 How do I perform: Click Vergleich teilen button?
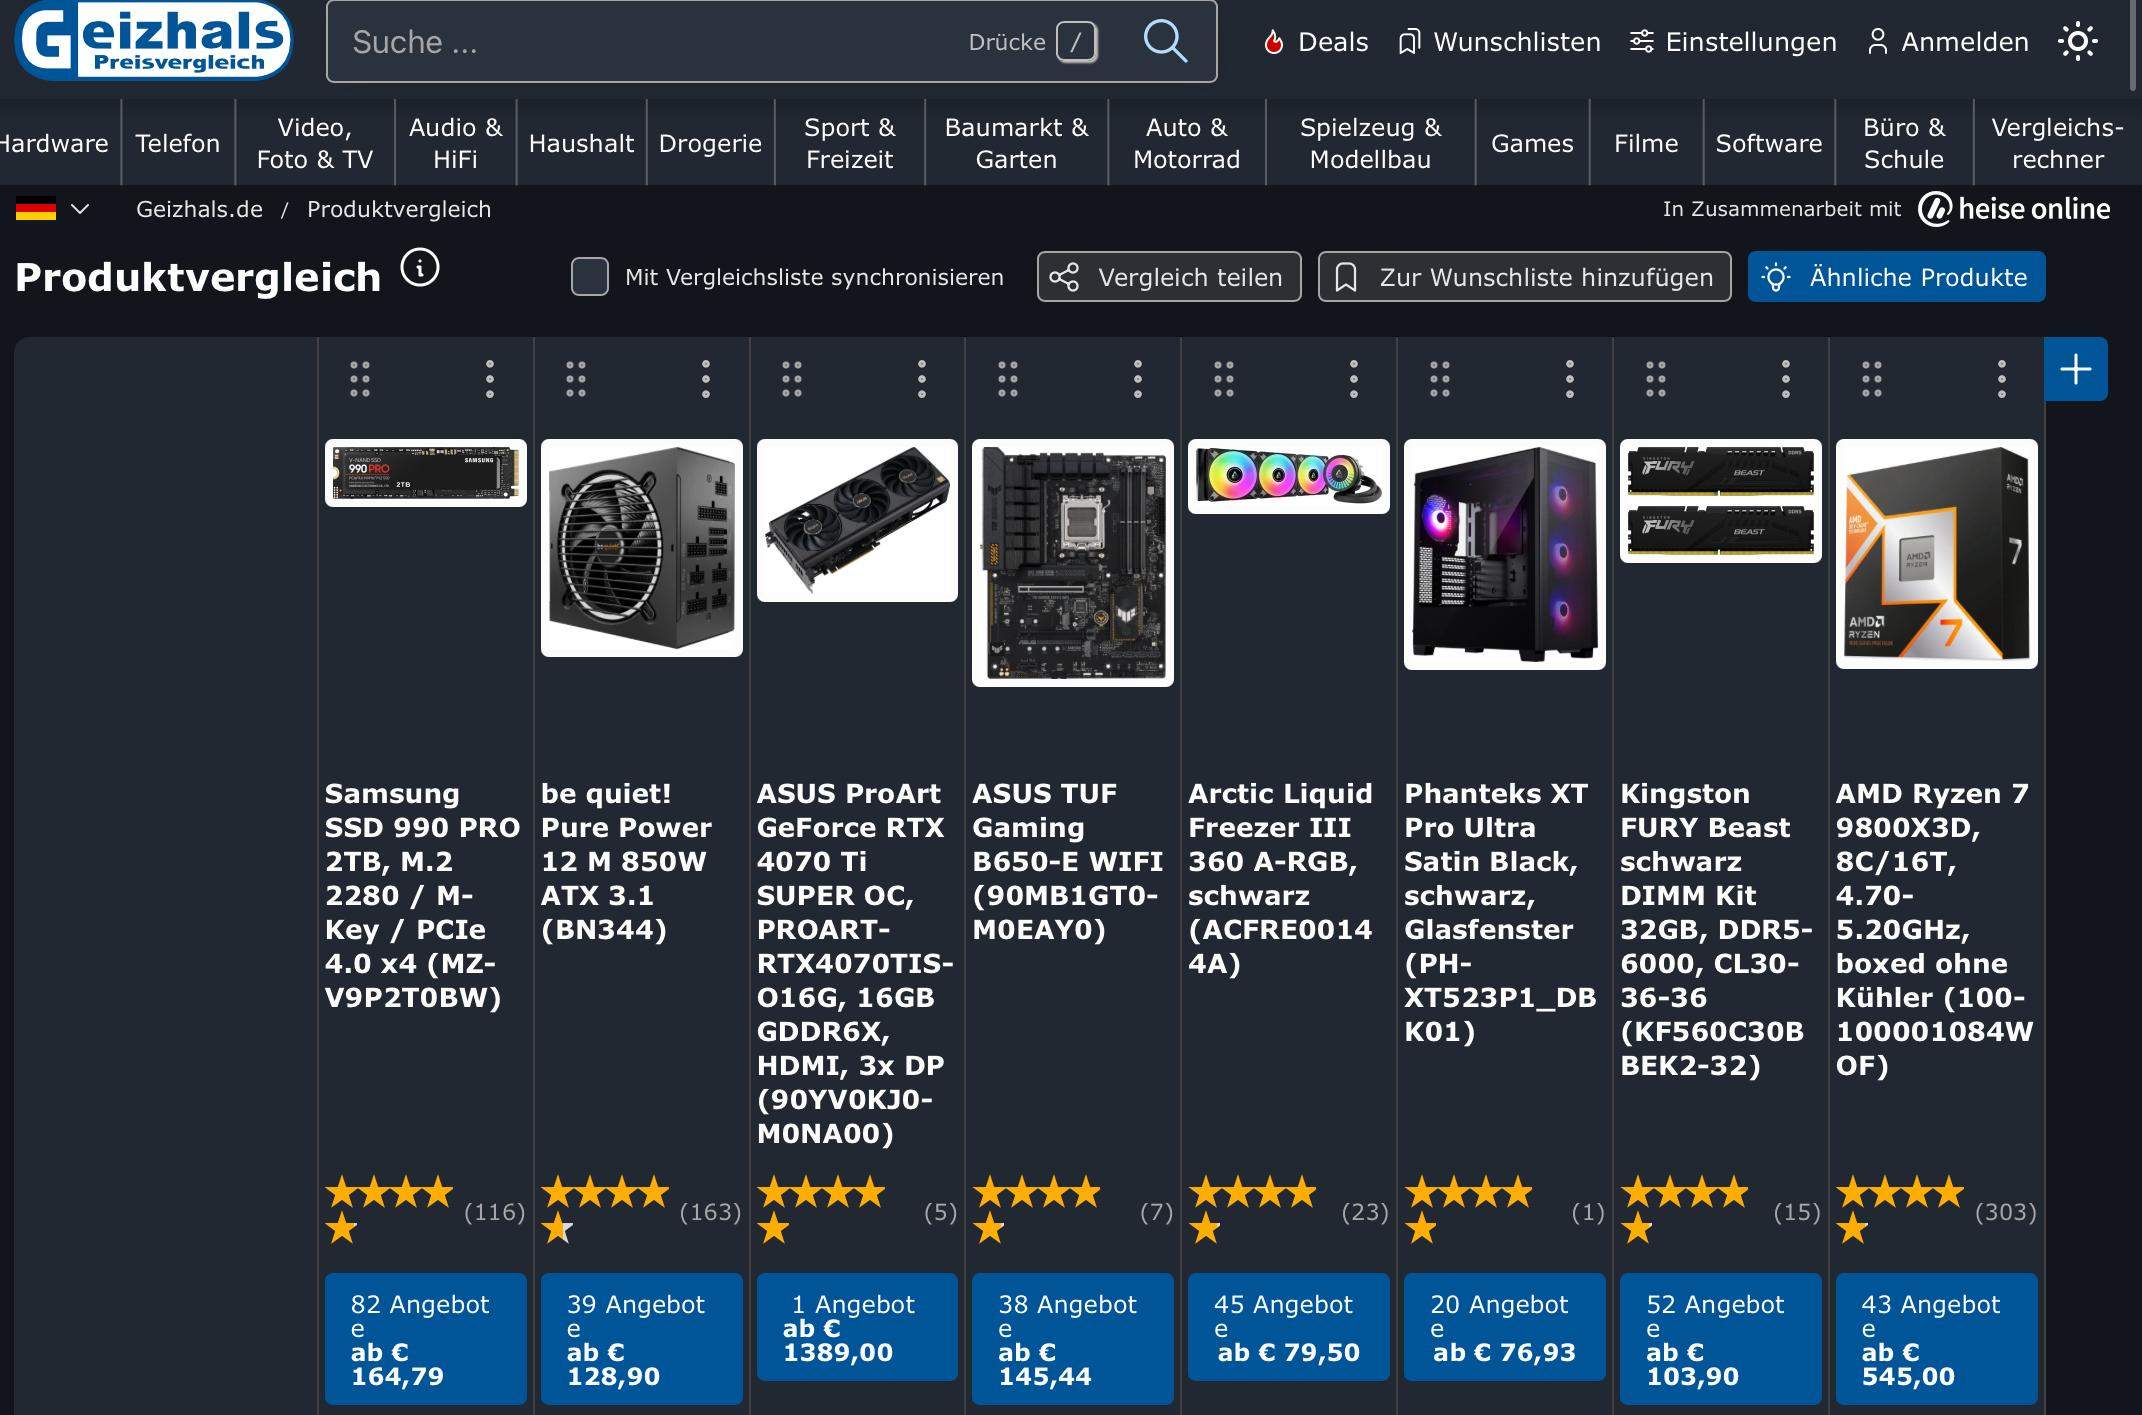[1168, 277]
